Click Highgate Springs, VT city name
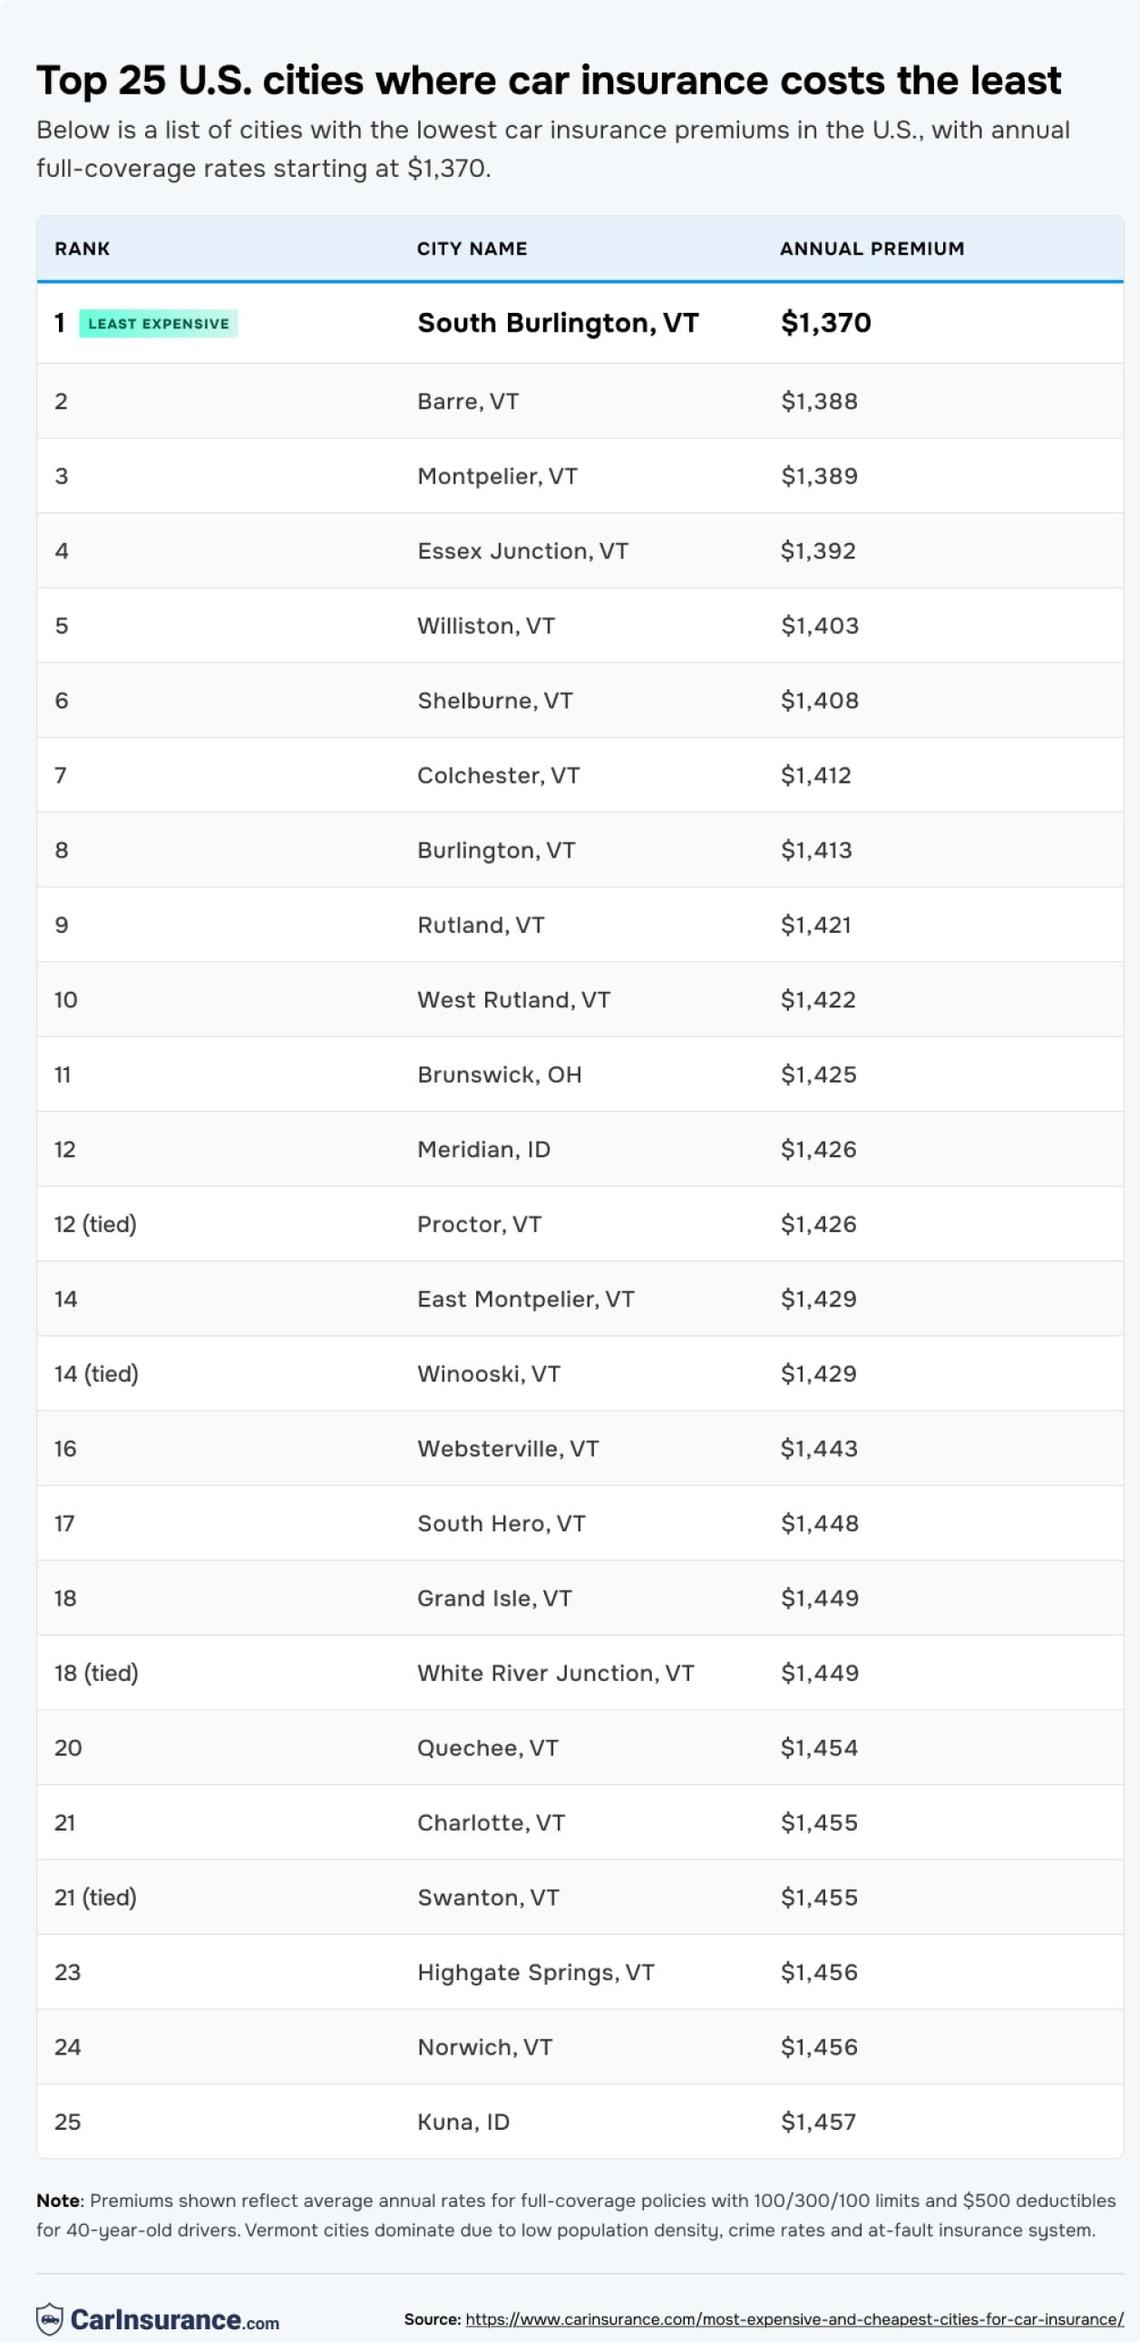 point(535,1972)
